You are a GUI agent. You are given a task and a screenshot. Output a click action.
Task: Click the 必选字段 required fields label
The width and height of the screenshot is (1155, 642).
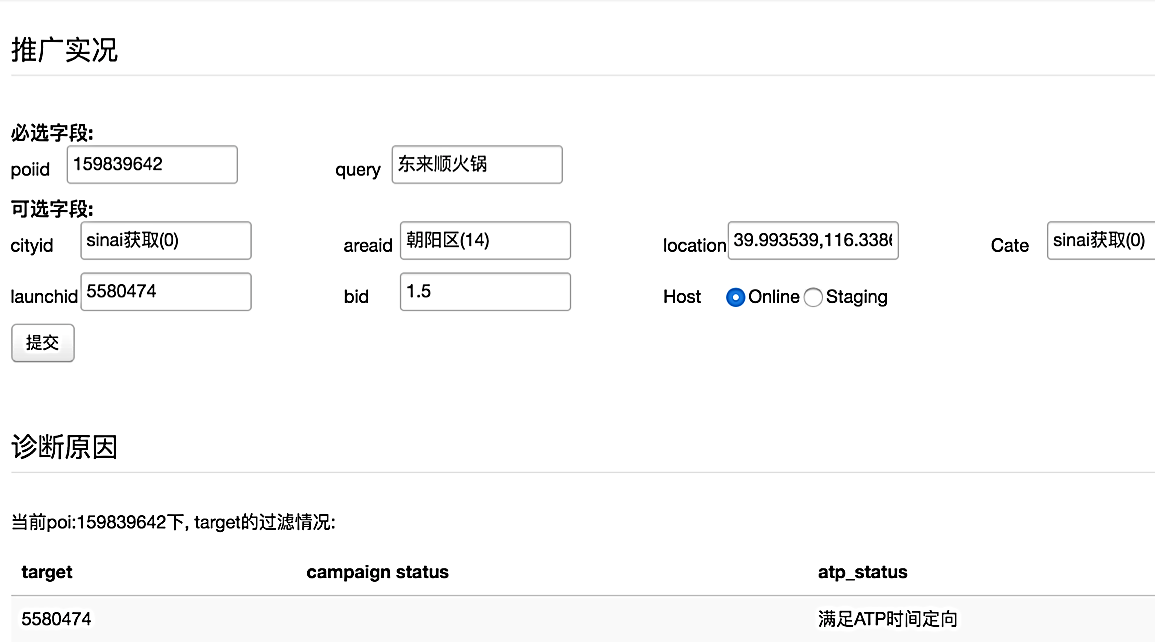59,133
